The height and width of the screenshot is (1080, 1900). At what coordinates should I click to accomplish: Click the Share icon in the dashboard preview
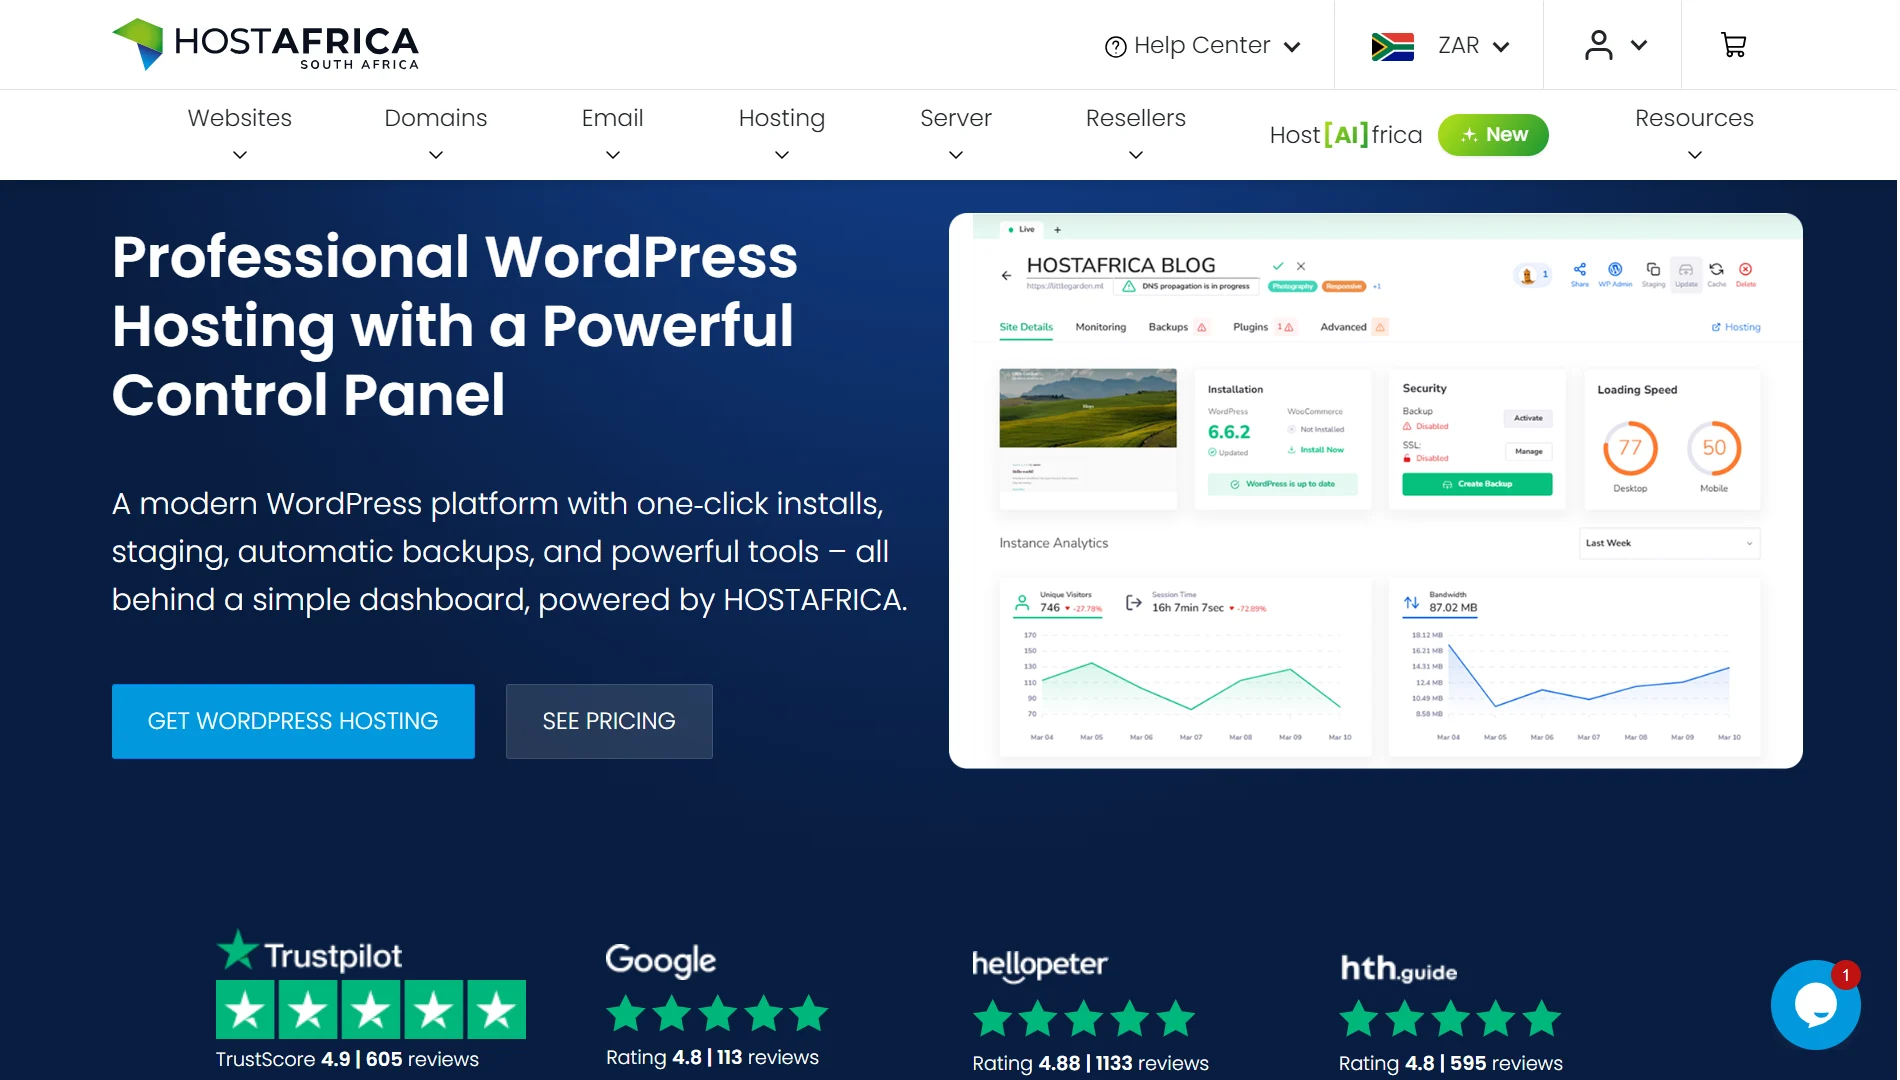coord(1579,270)
